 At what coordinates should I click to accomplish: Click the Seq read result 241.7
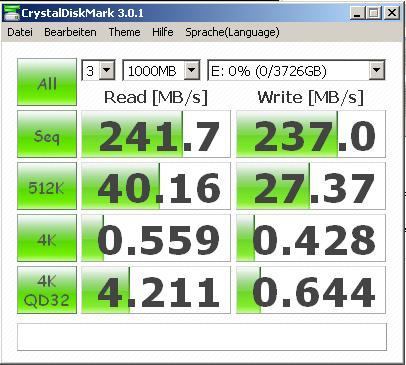[156, 134]
